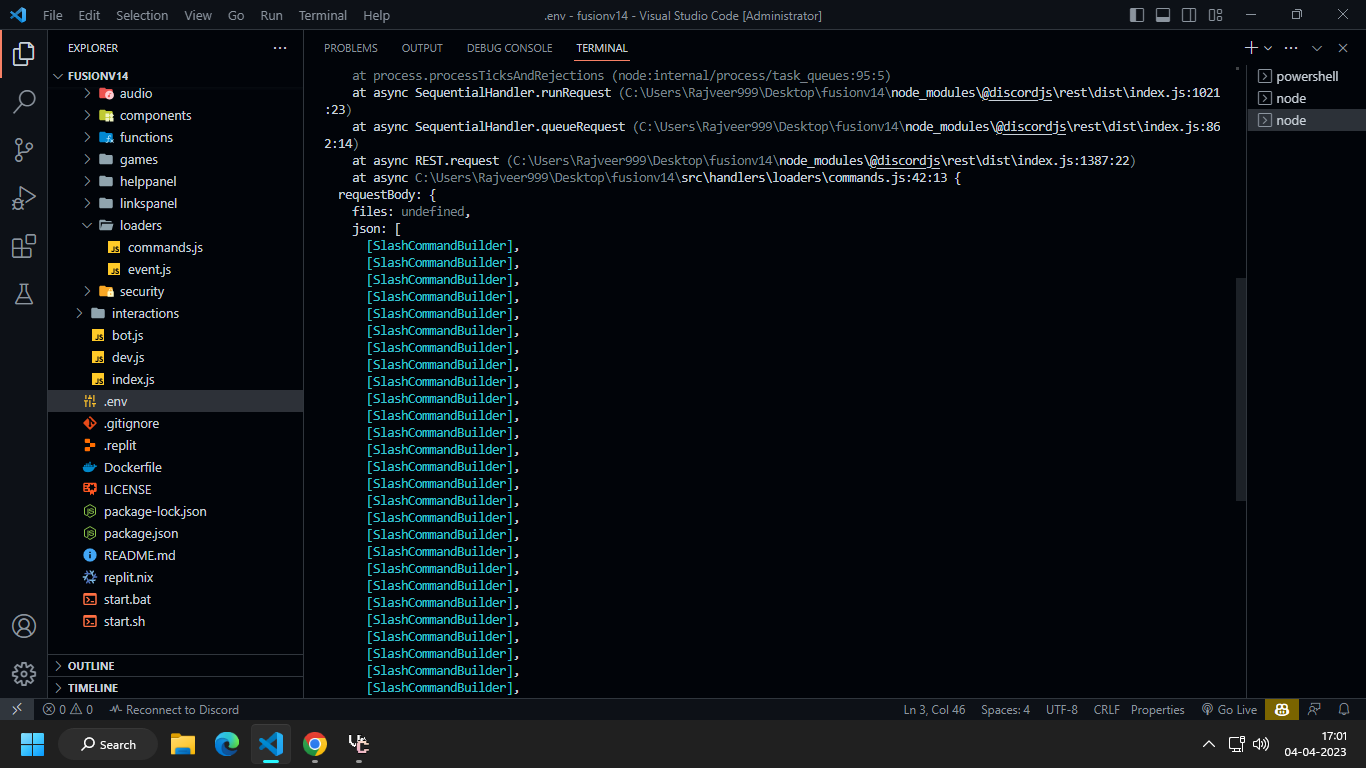The image size is (1366, 768).
Task: Switch to the OUTPUT tab
Action: coord(421,47)
